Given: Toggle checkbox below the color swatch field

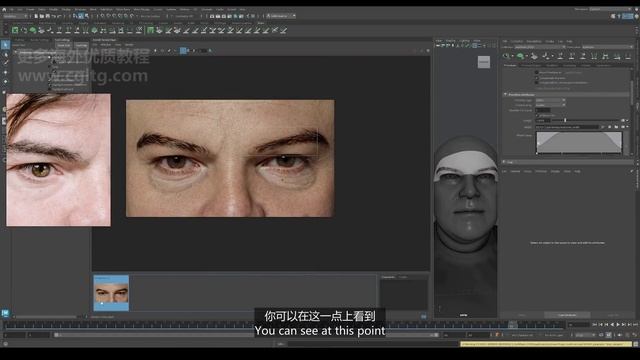Looking at the screenshot, I should 537,116.
